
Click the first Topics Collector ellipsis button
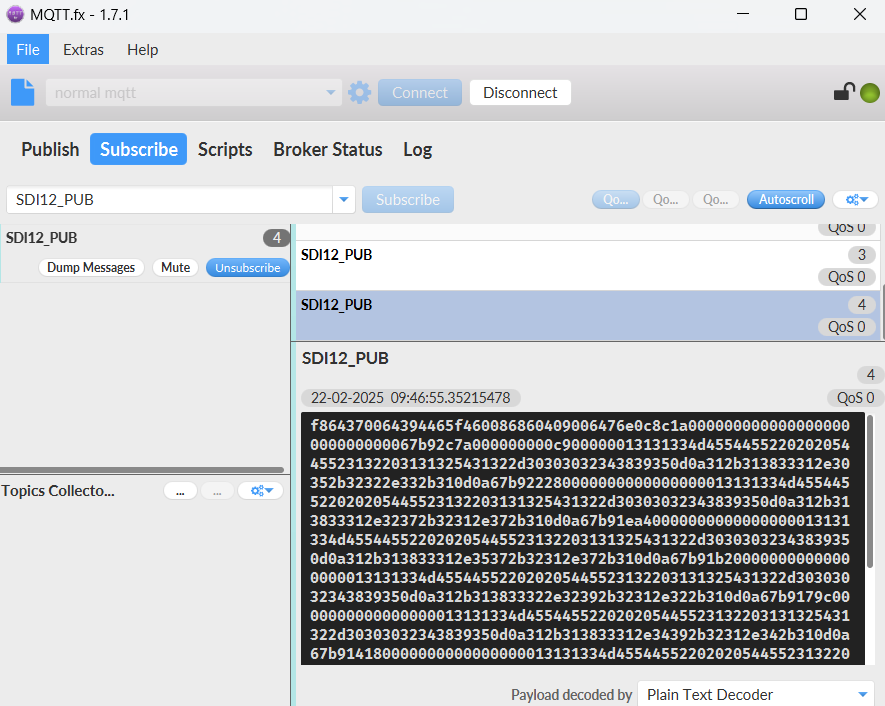tap(180, 490)
